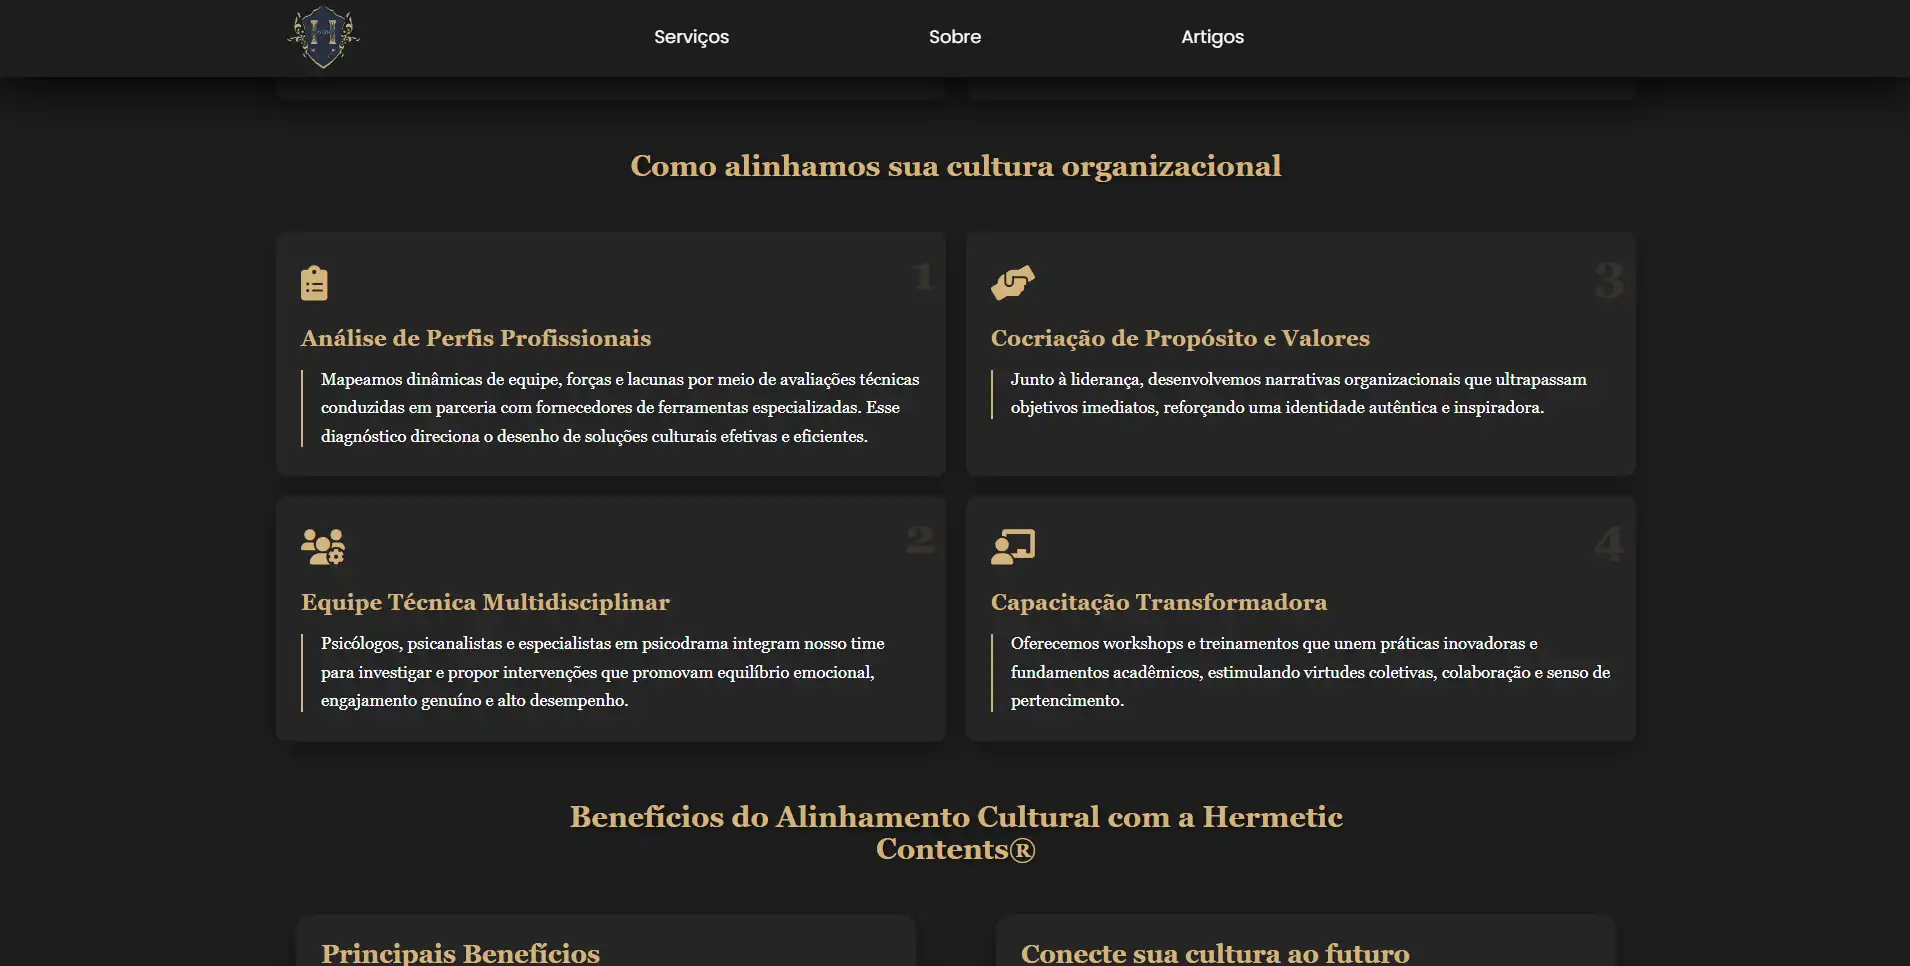The image size is (1910, 966).
Task: Click the Hermetic crest logo in header
Action: pyautogui.click(x=323, y=37)
